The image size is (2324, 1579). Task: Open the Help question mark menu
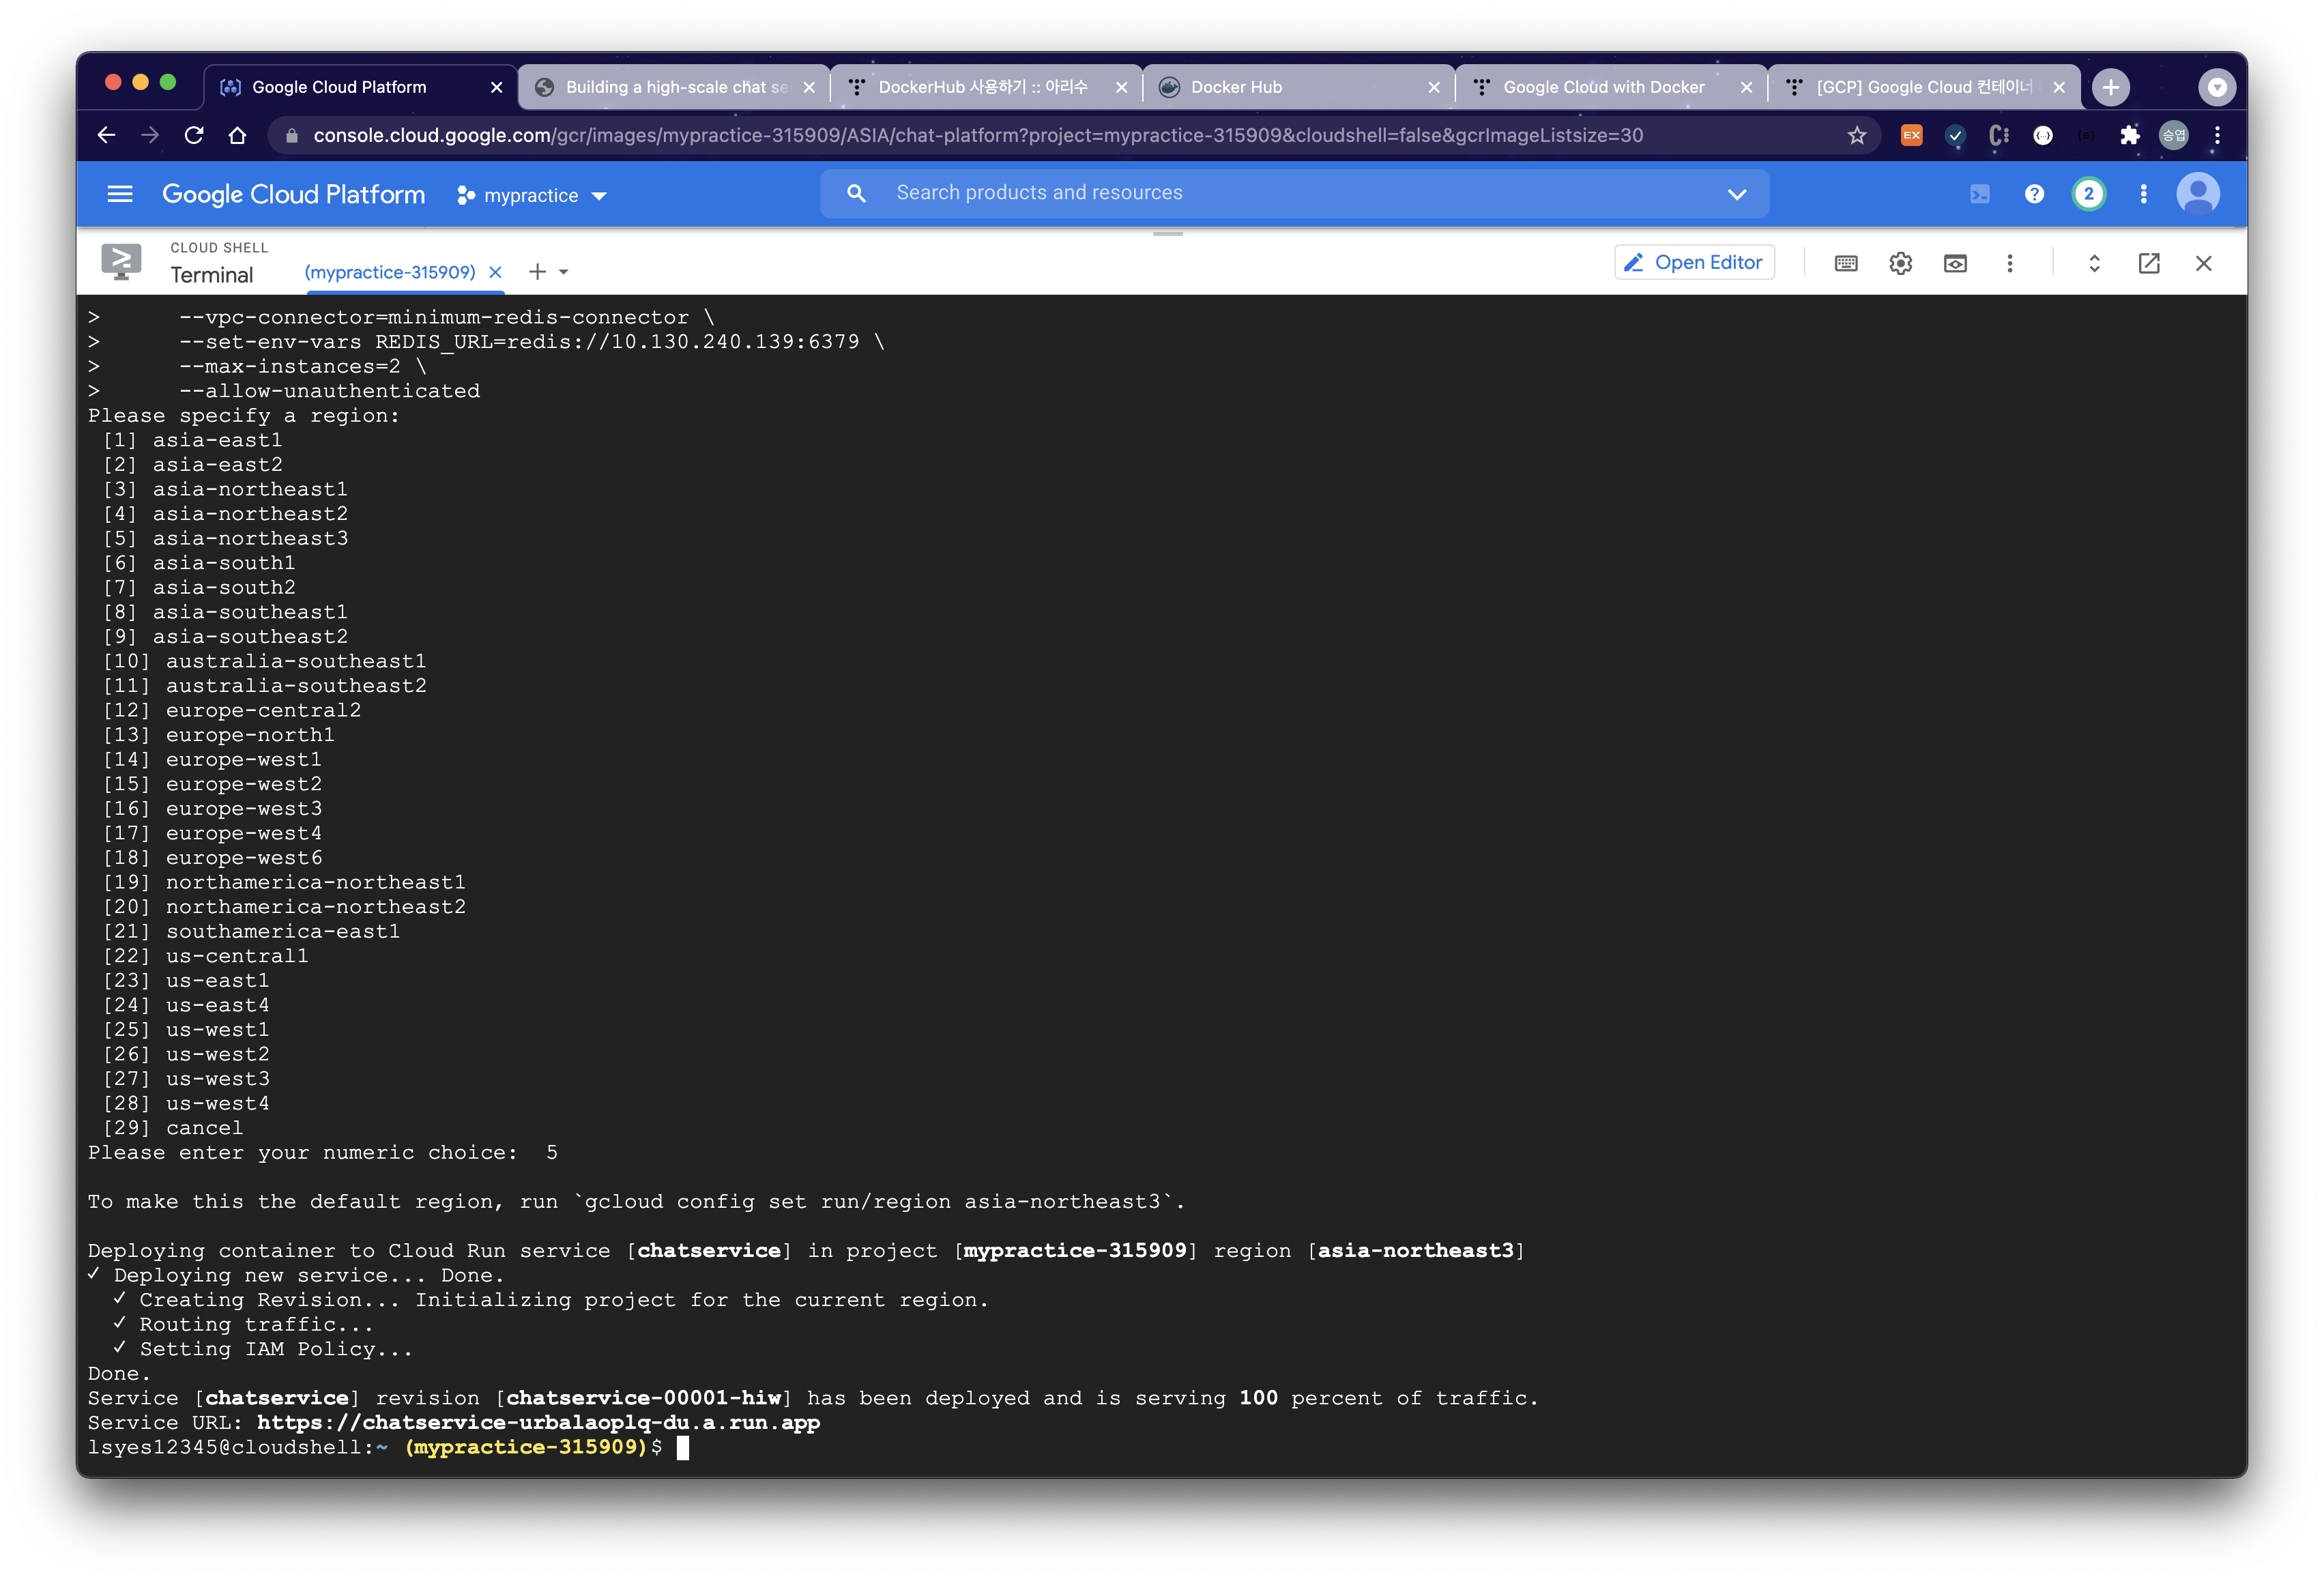2034,194
